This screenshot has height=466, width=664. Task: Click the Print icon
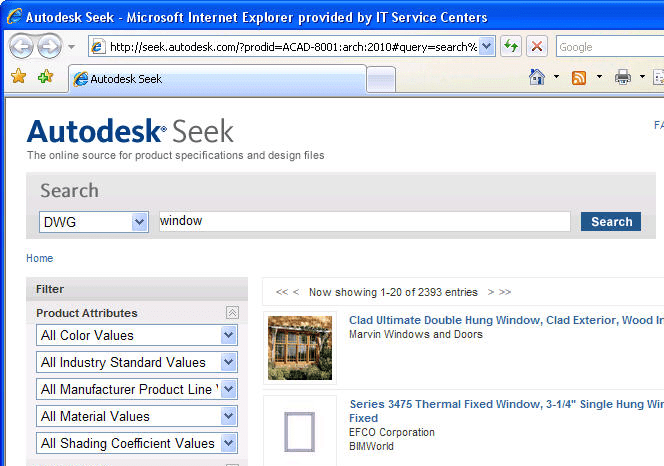click(x=622, y=77)
